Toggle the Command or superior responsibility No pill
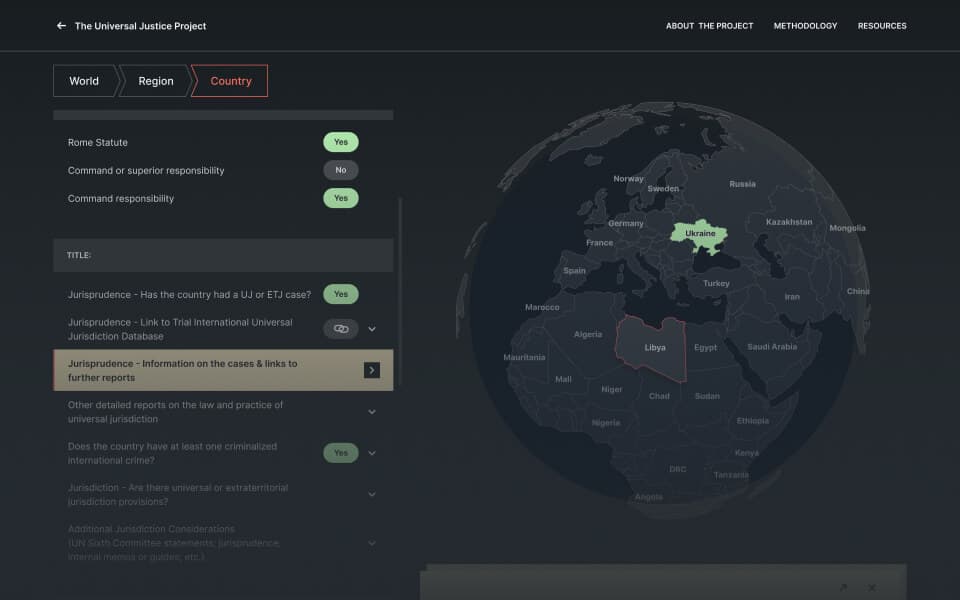 tap(341, 171)
